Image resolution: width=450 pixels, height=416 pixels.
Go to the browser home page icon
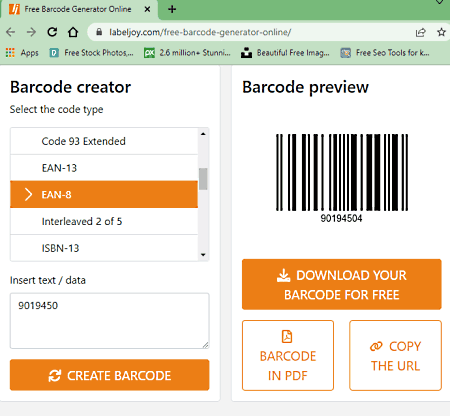(73, 32)
